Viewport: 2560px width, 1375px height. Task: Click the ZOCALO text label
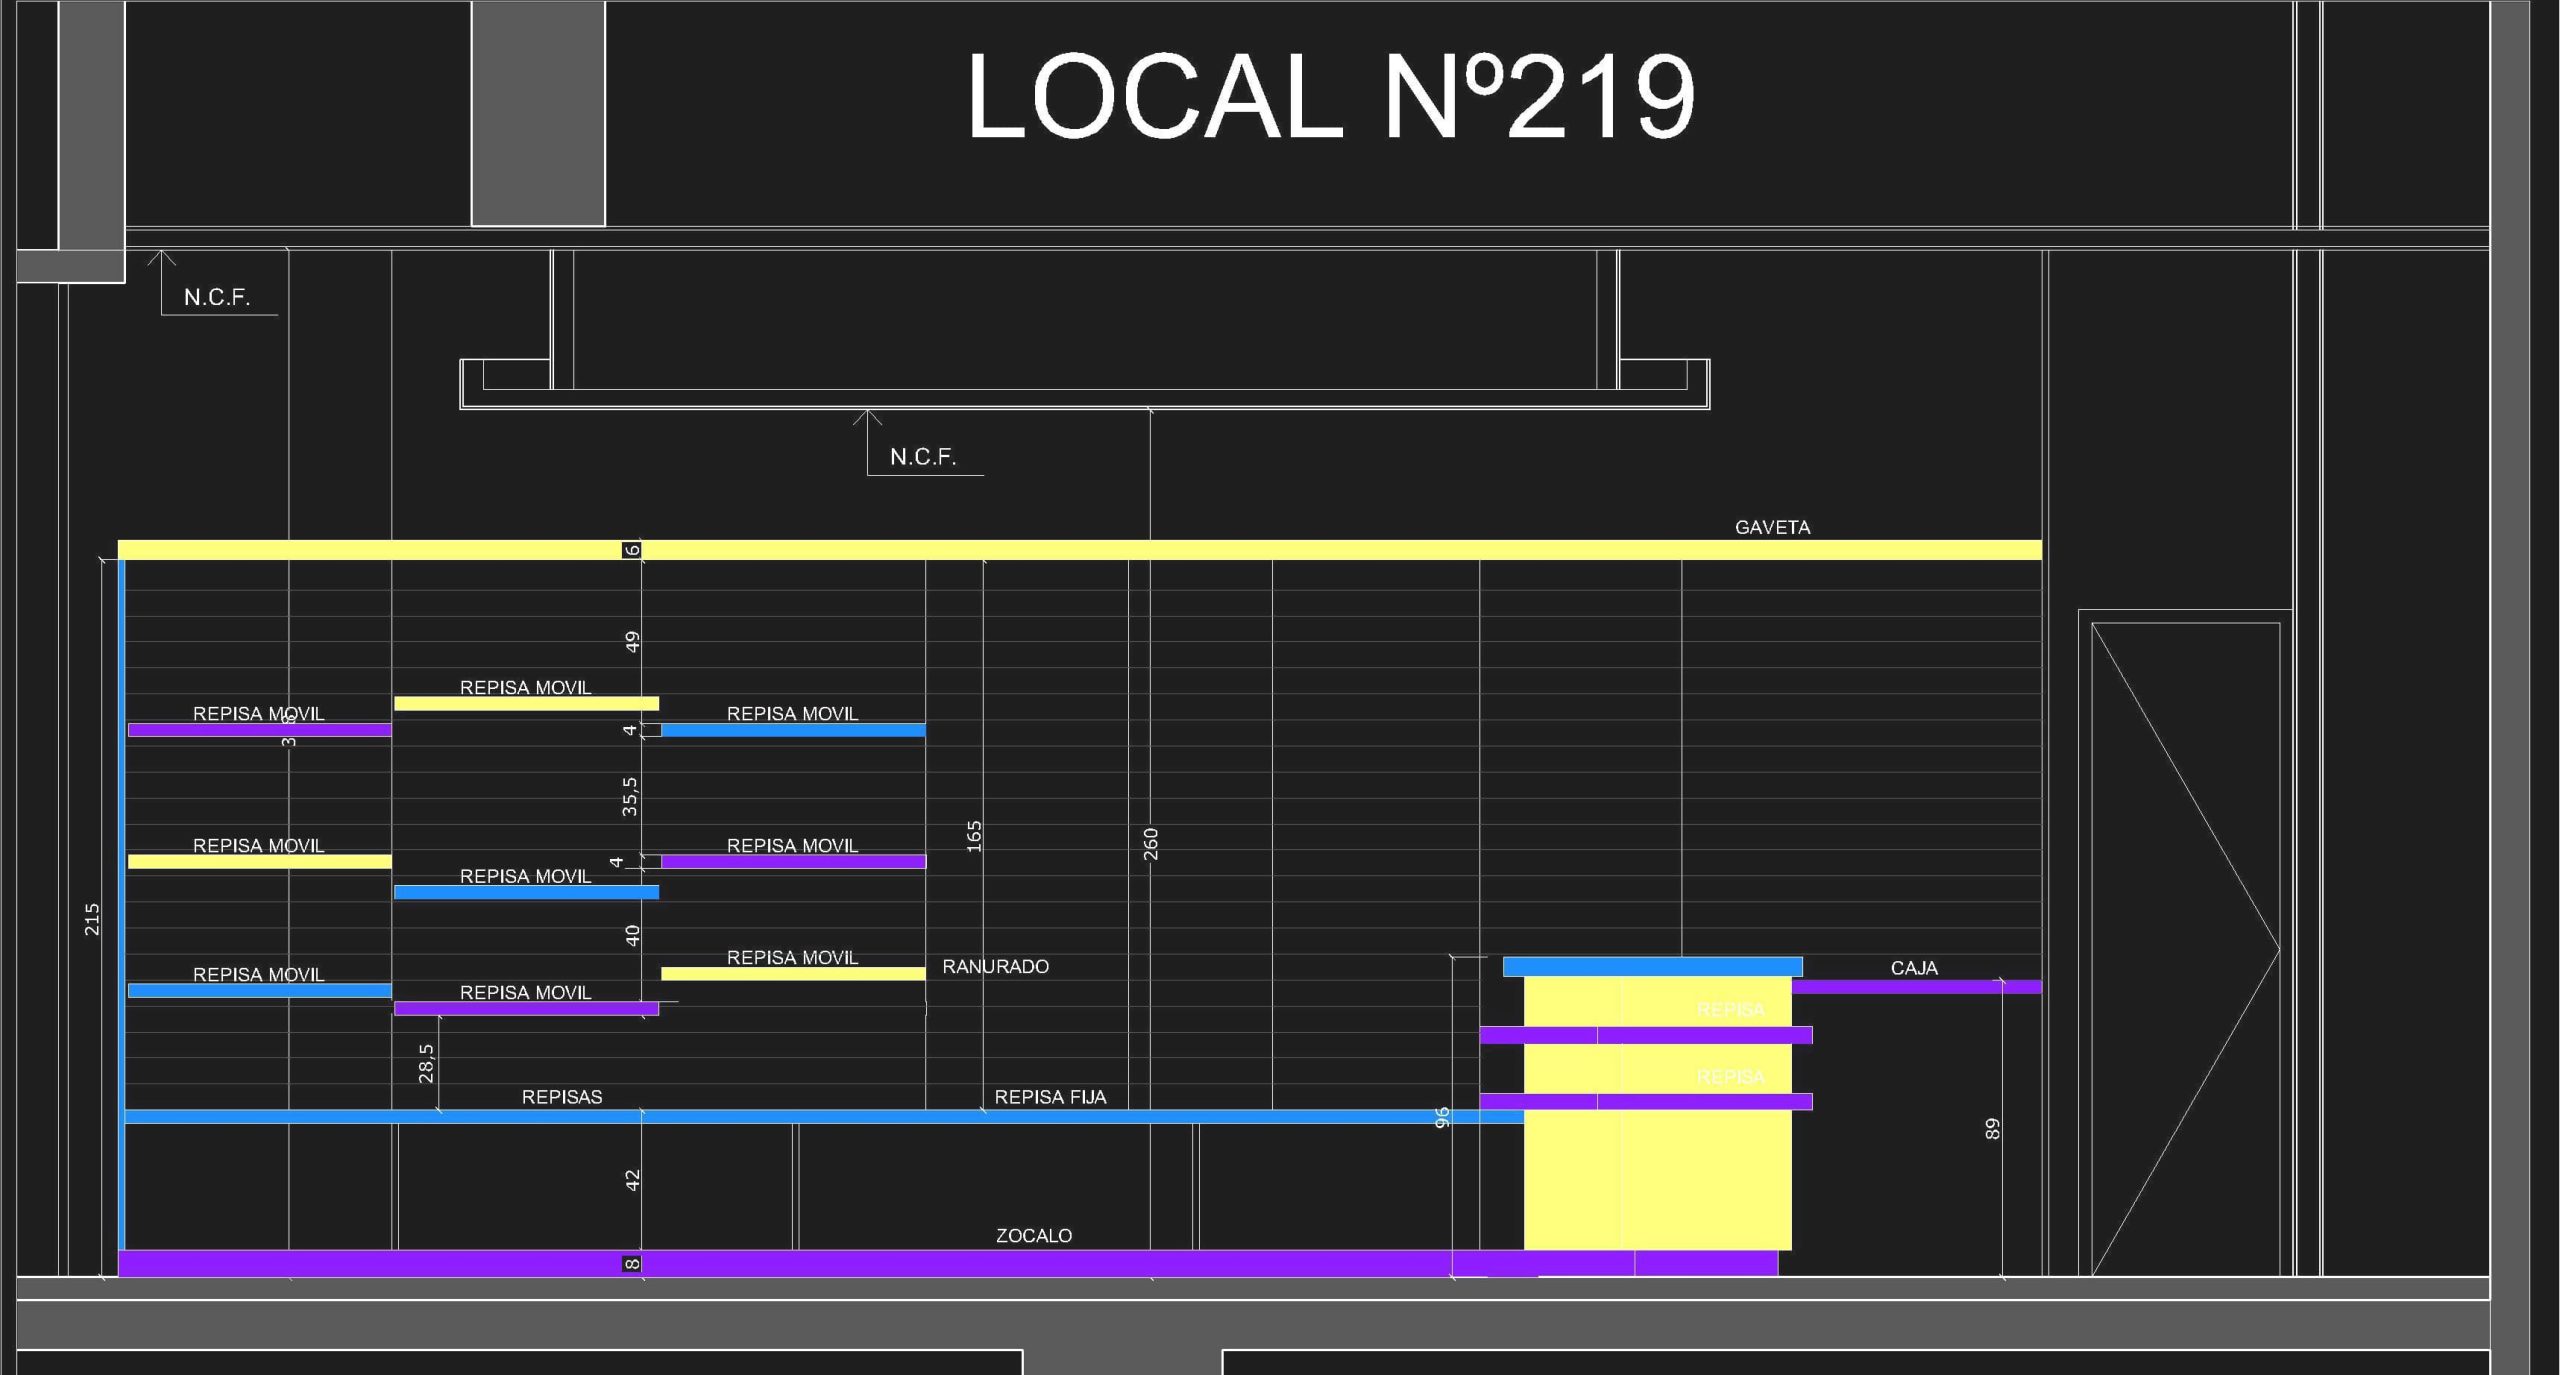coord(1033,1236)
